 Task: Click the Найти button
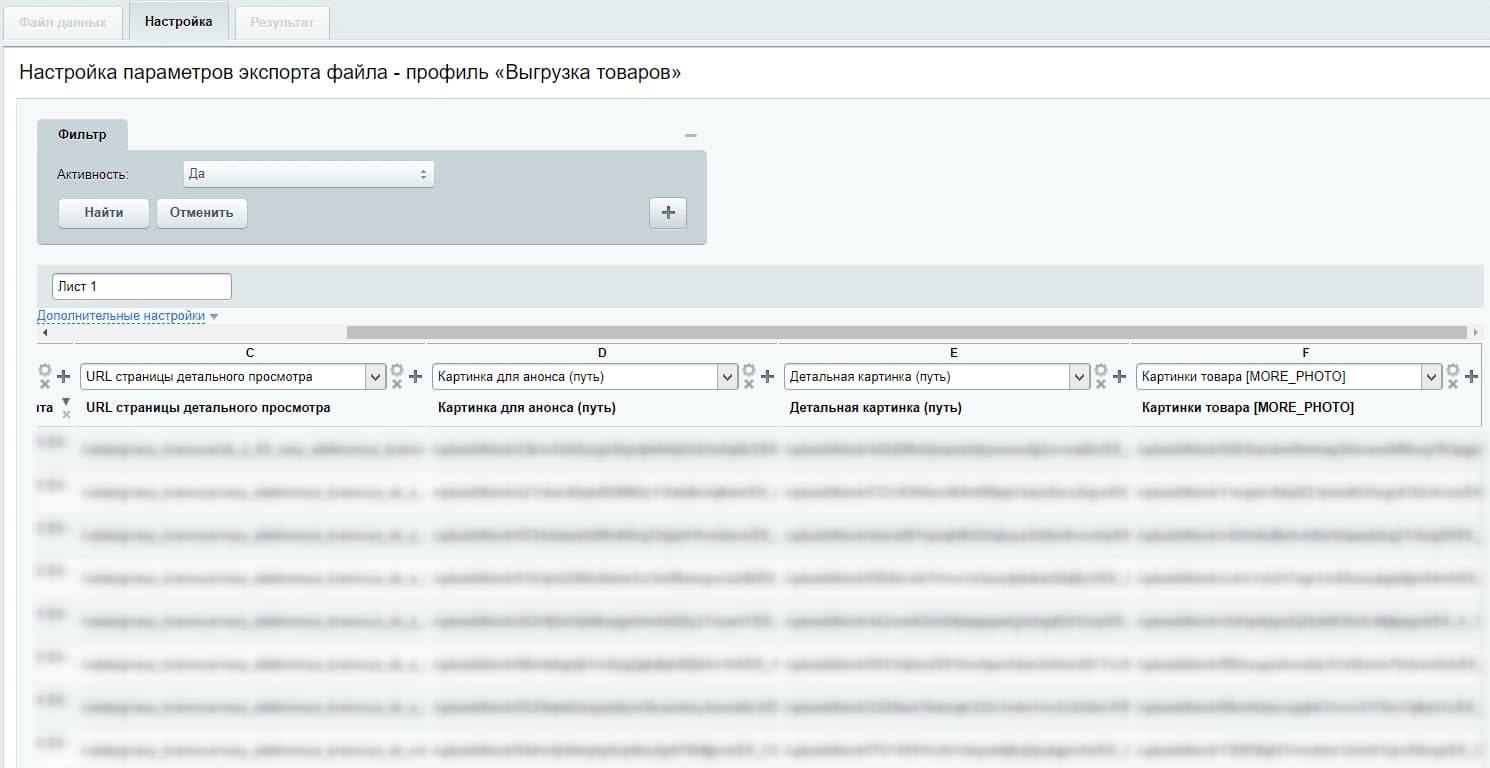coord(104,213)
